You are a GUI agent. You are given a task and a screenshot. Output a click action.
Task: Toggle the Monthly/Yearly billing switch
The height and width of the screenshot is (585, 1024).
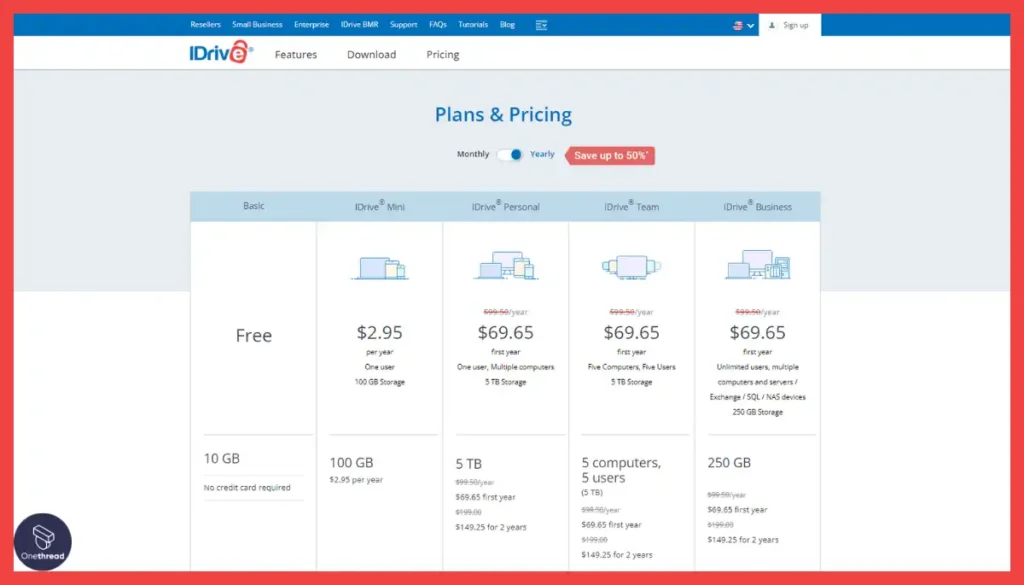coord(509,155)
